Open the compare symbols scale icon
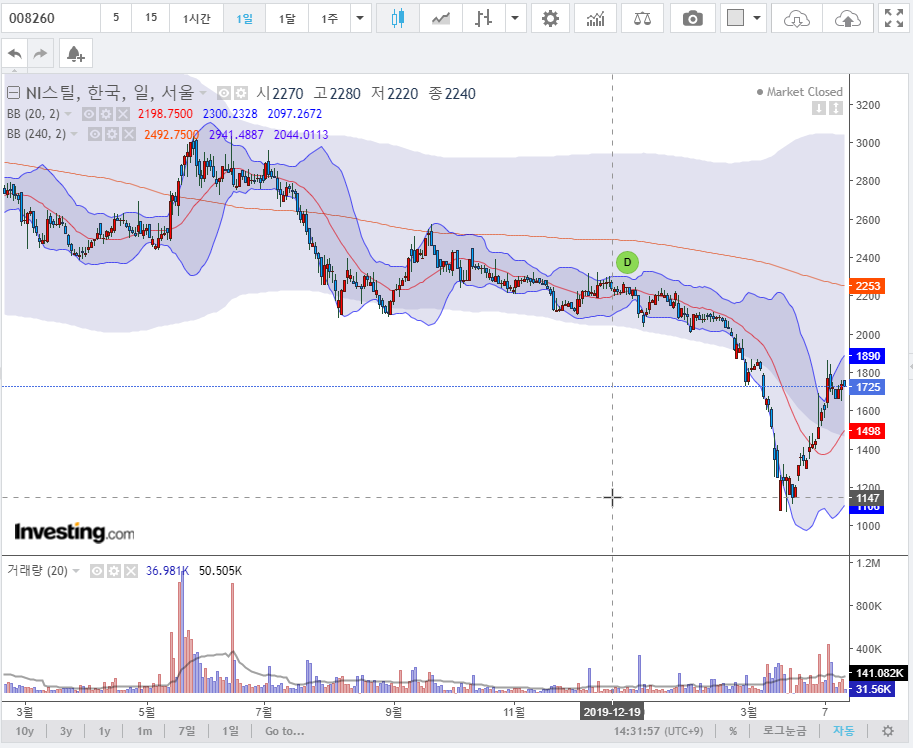This screenshot has width=913, height=749. [642, 19]
